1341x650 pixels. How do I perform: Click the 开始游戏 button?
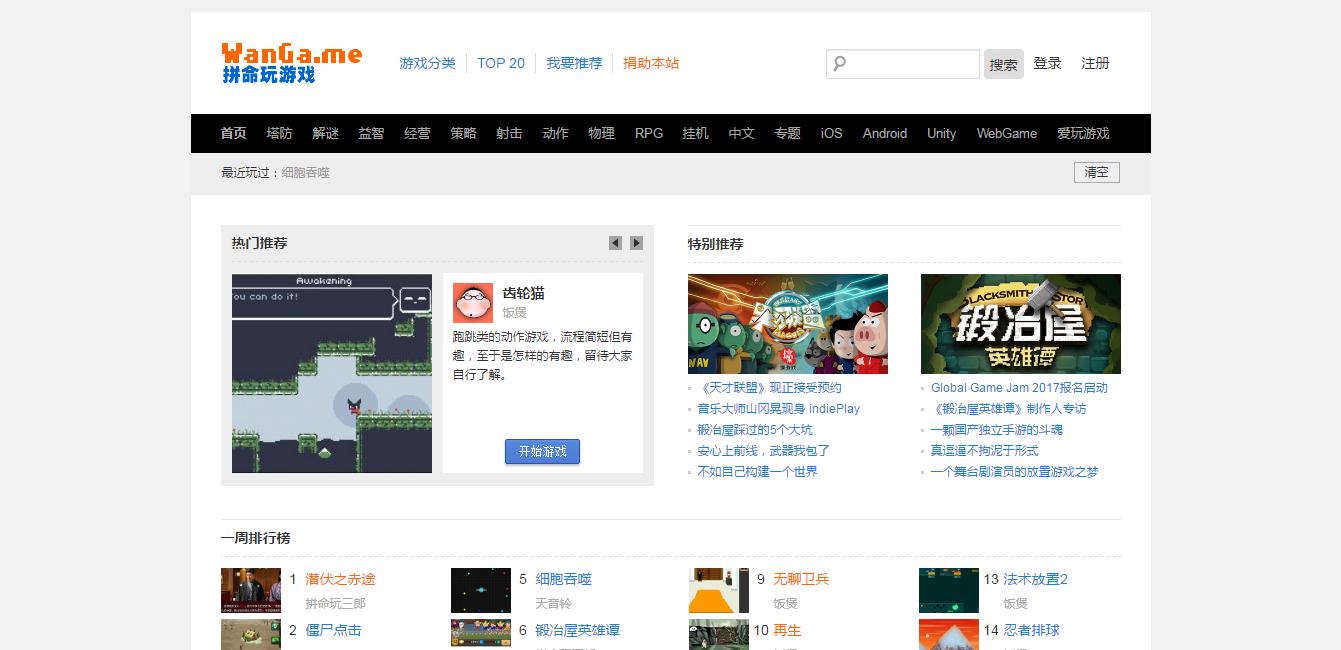(x=542, y=451)
